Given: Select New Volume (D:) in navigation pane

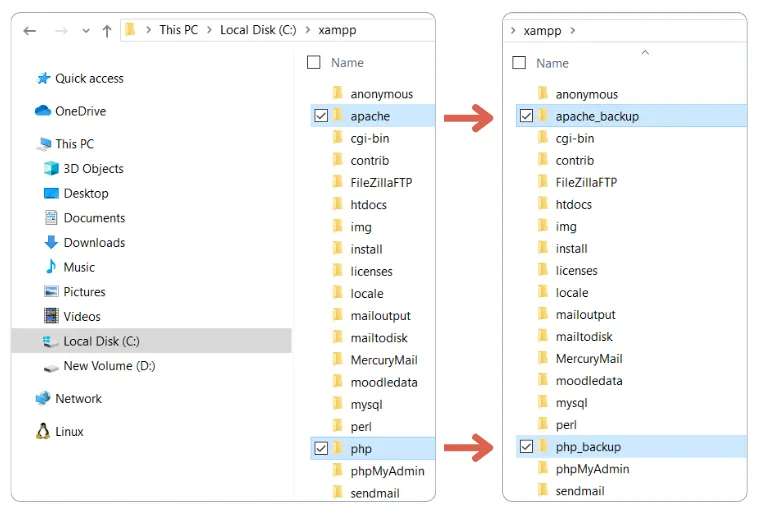Looking at the screenshot, I should coord(109,366).
